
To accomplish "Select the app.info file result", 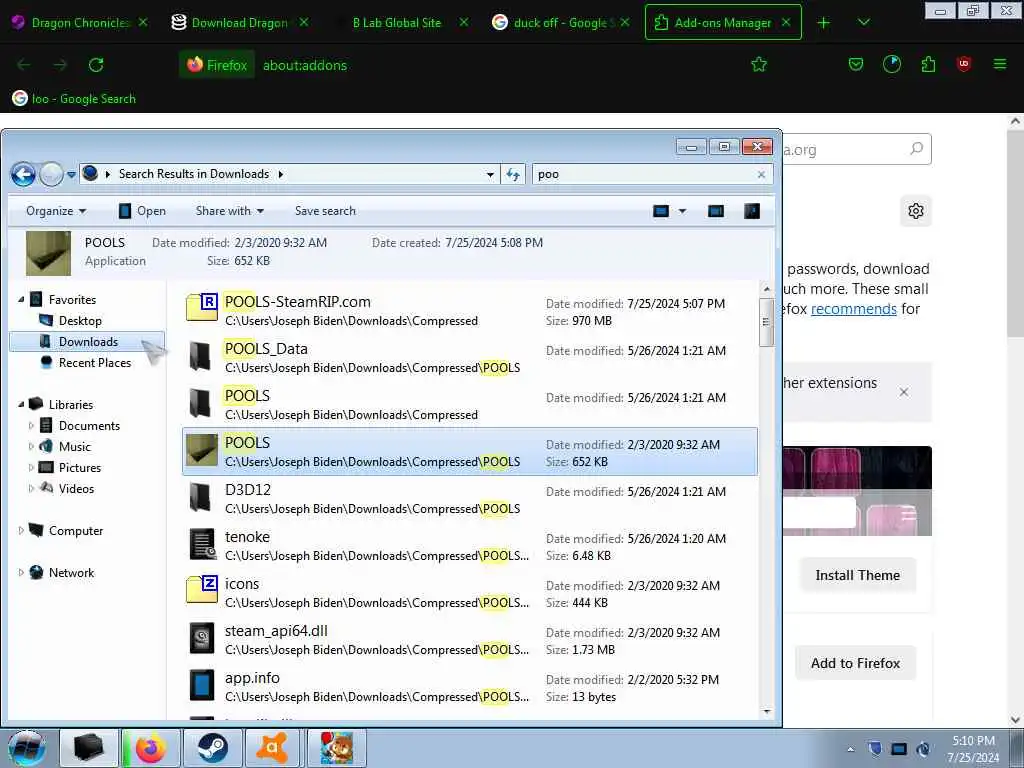I will click(x=470, y=687).
